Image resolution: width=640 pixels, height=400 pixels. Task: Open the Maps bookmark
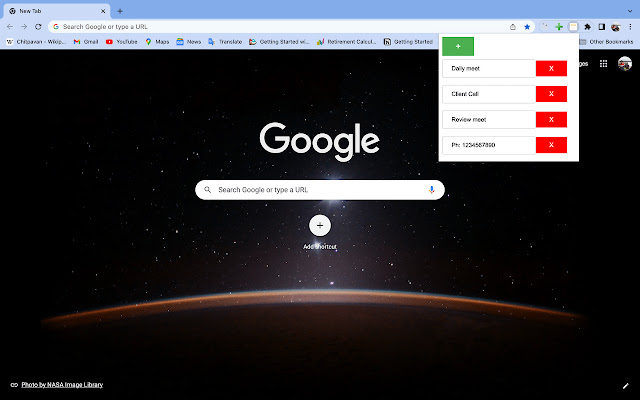[x=157, y=42]
